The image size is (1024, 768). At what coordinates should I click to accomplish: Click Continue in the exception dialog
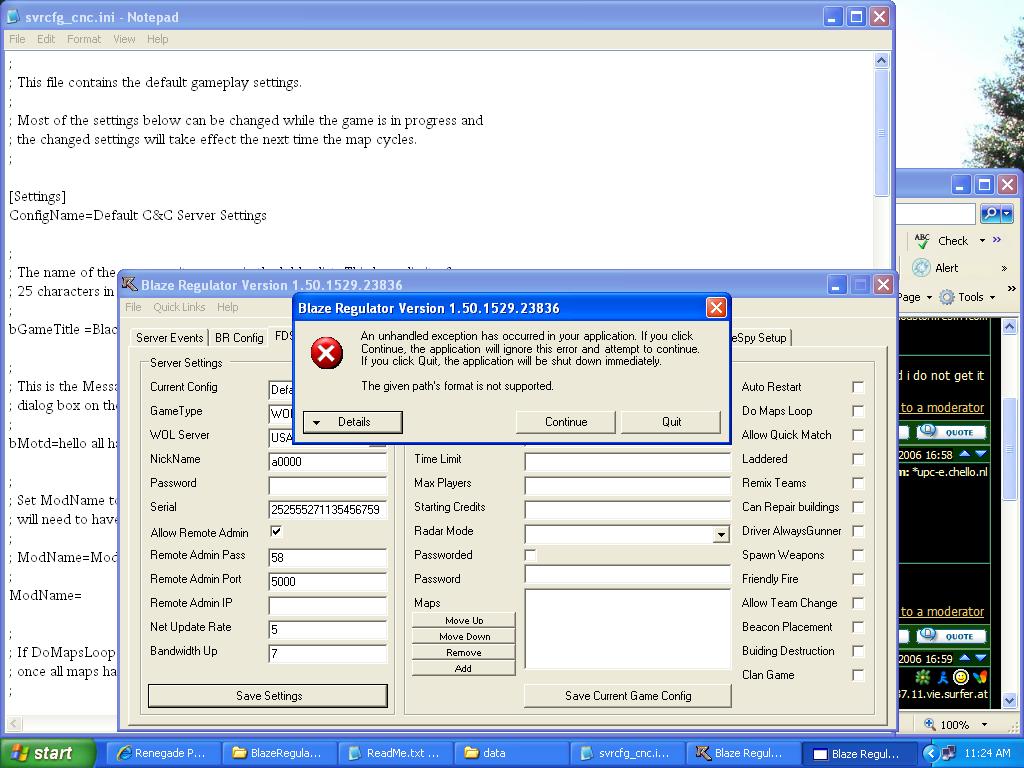566,422
